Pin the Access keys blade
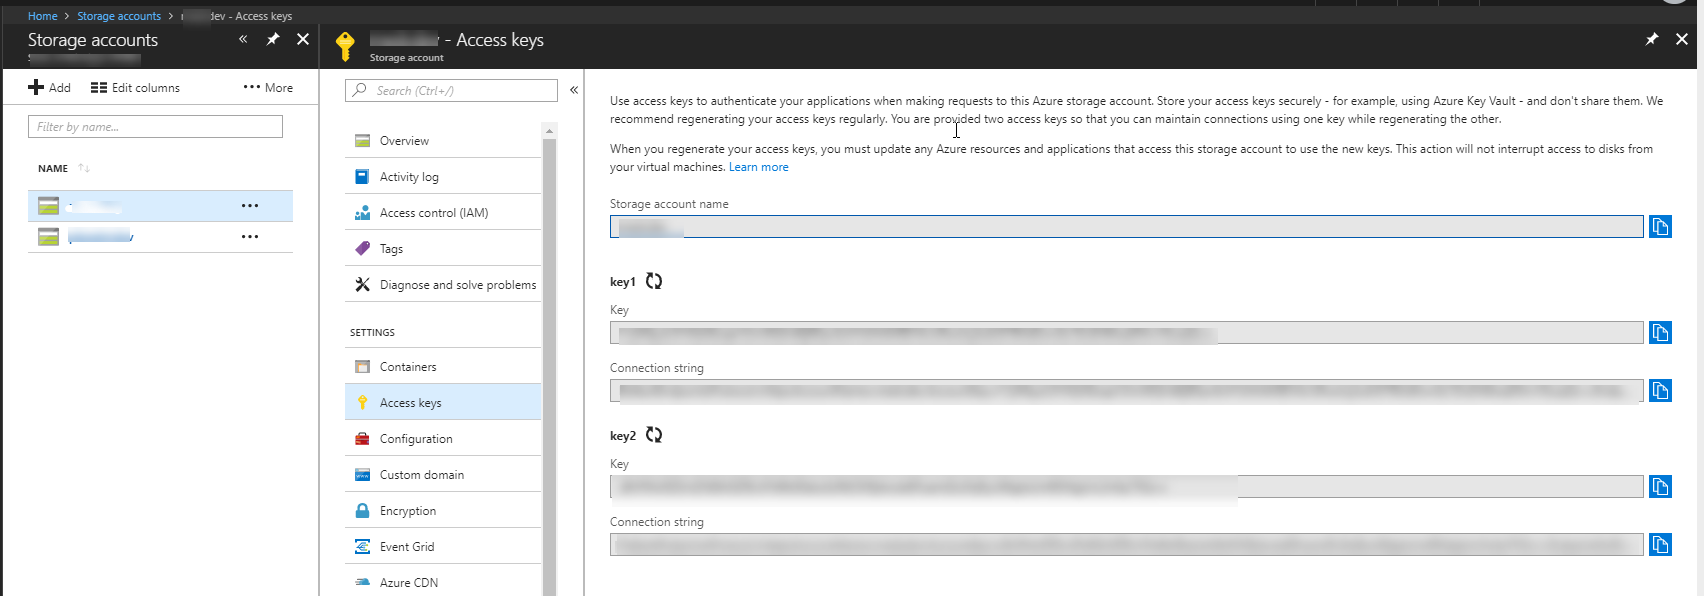 [1652, 39]
